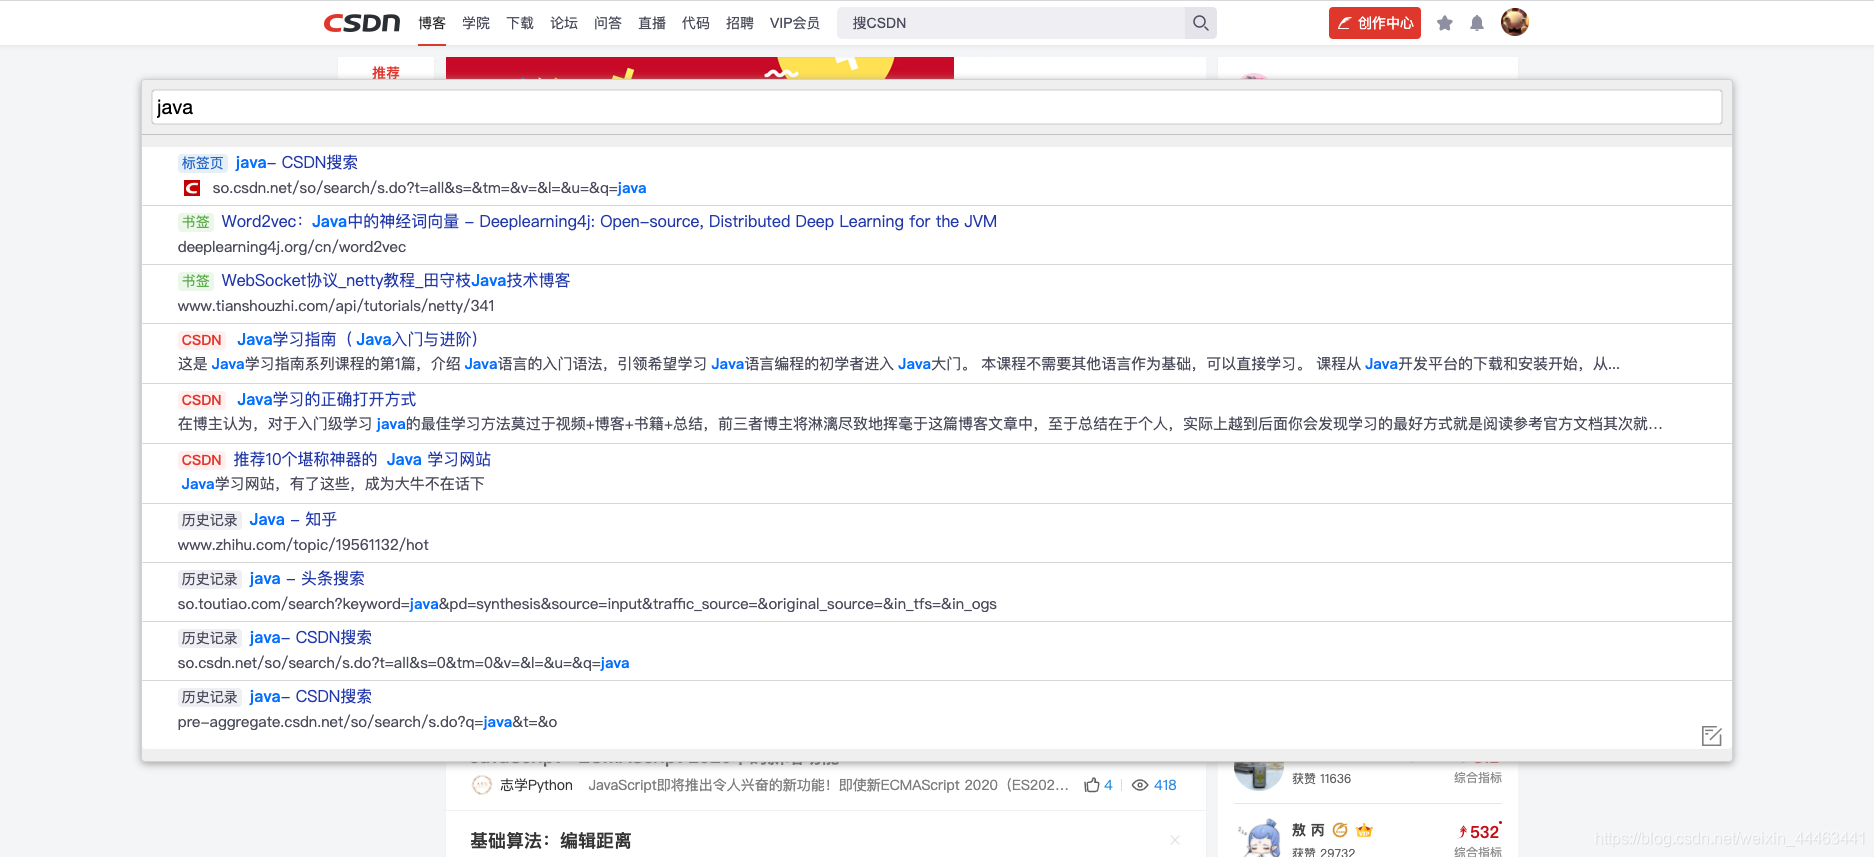Open the 直播 page
The width and height of the screenshot is (1874, 857).
point(652,23)
